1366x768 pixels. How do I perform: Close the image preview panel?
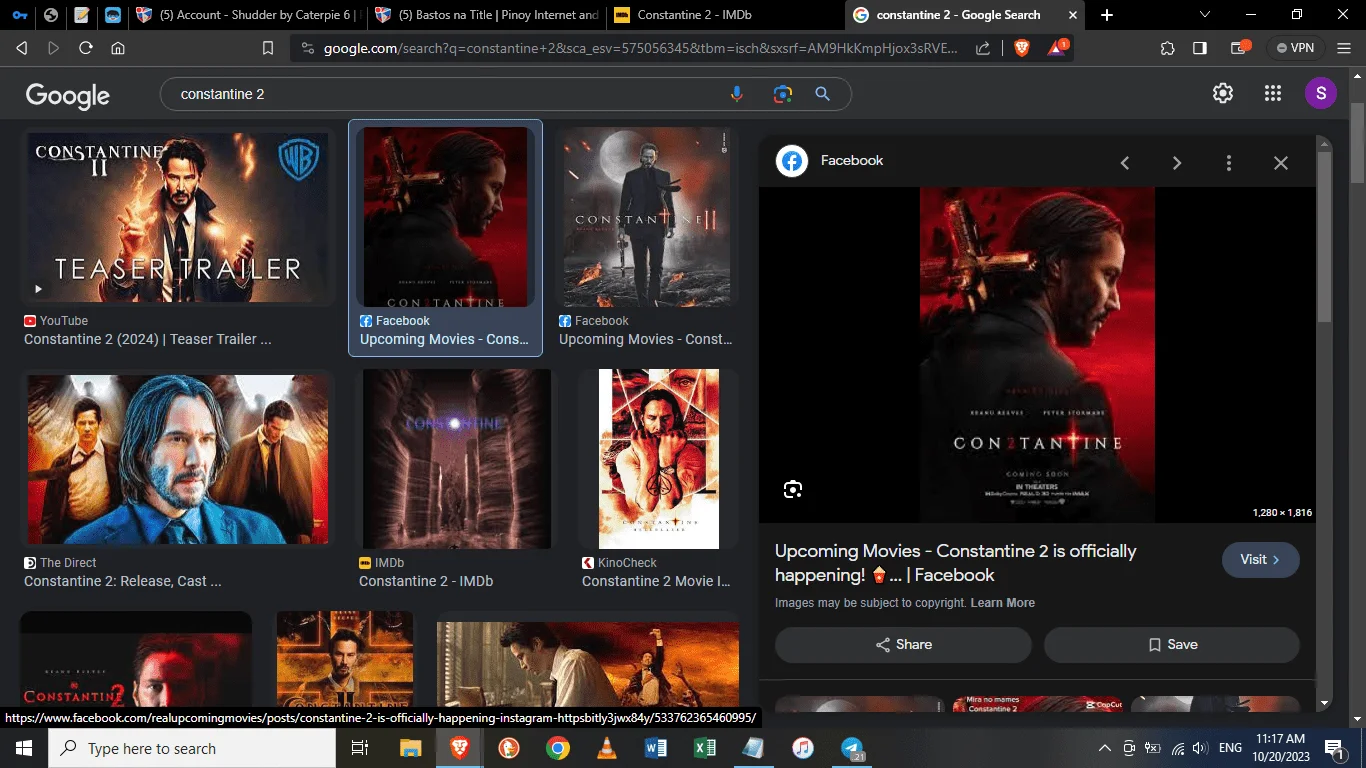1281,163
